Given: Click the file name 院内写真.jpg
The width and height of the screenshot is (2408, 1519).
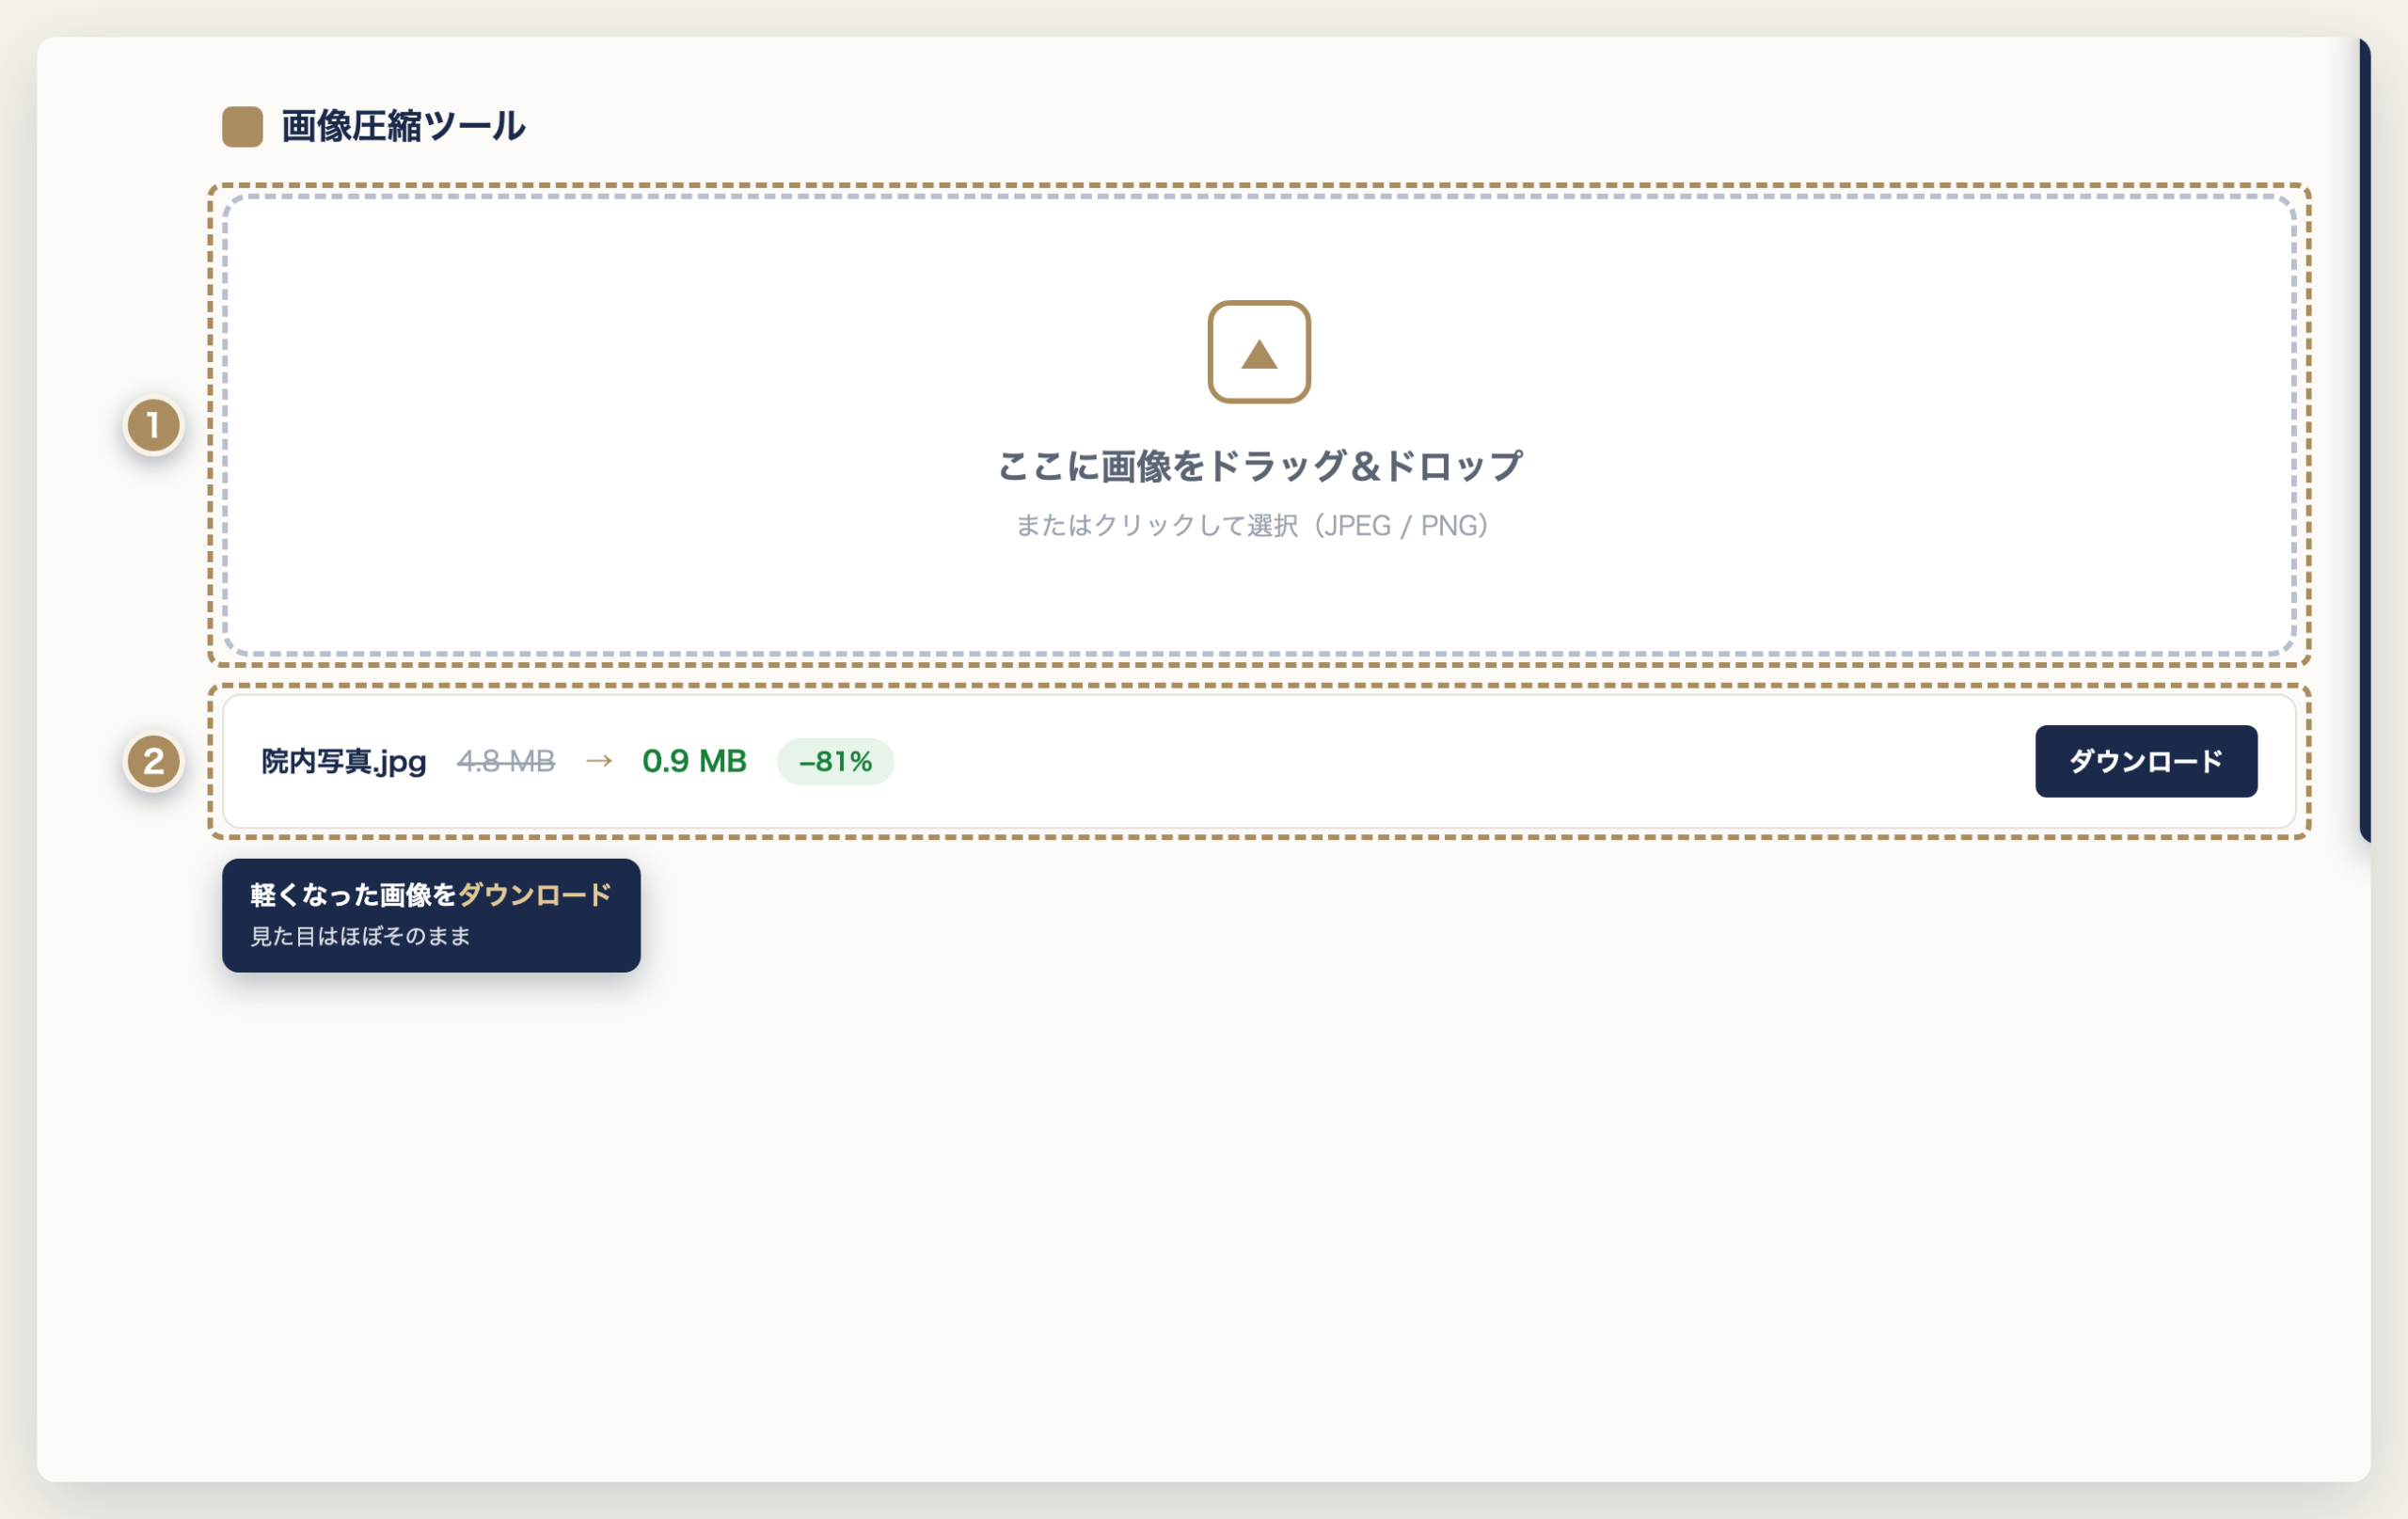Looking at the screenshot, I should [344, 761].
